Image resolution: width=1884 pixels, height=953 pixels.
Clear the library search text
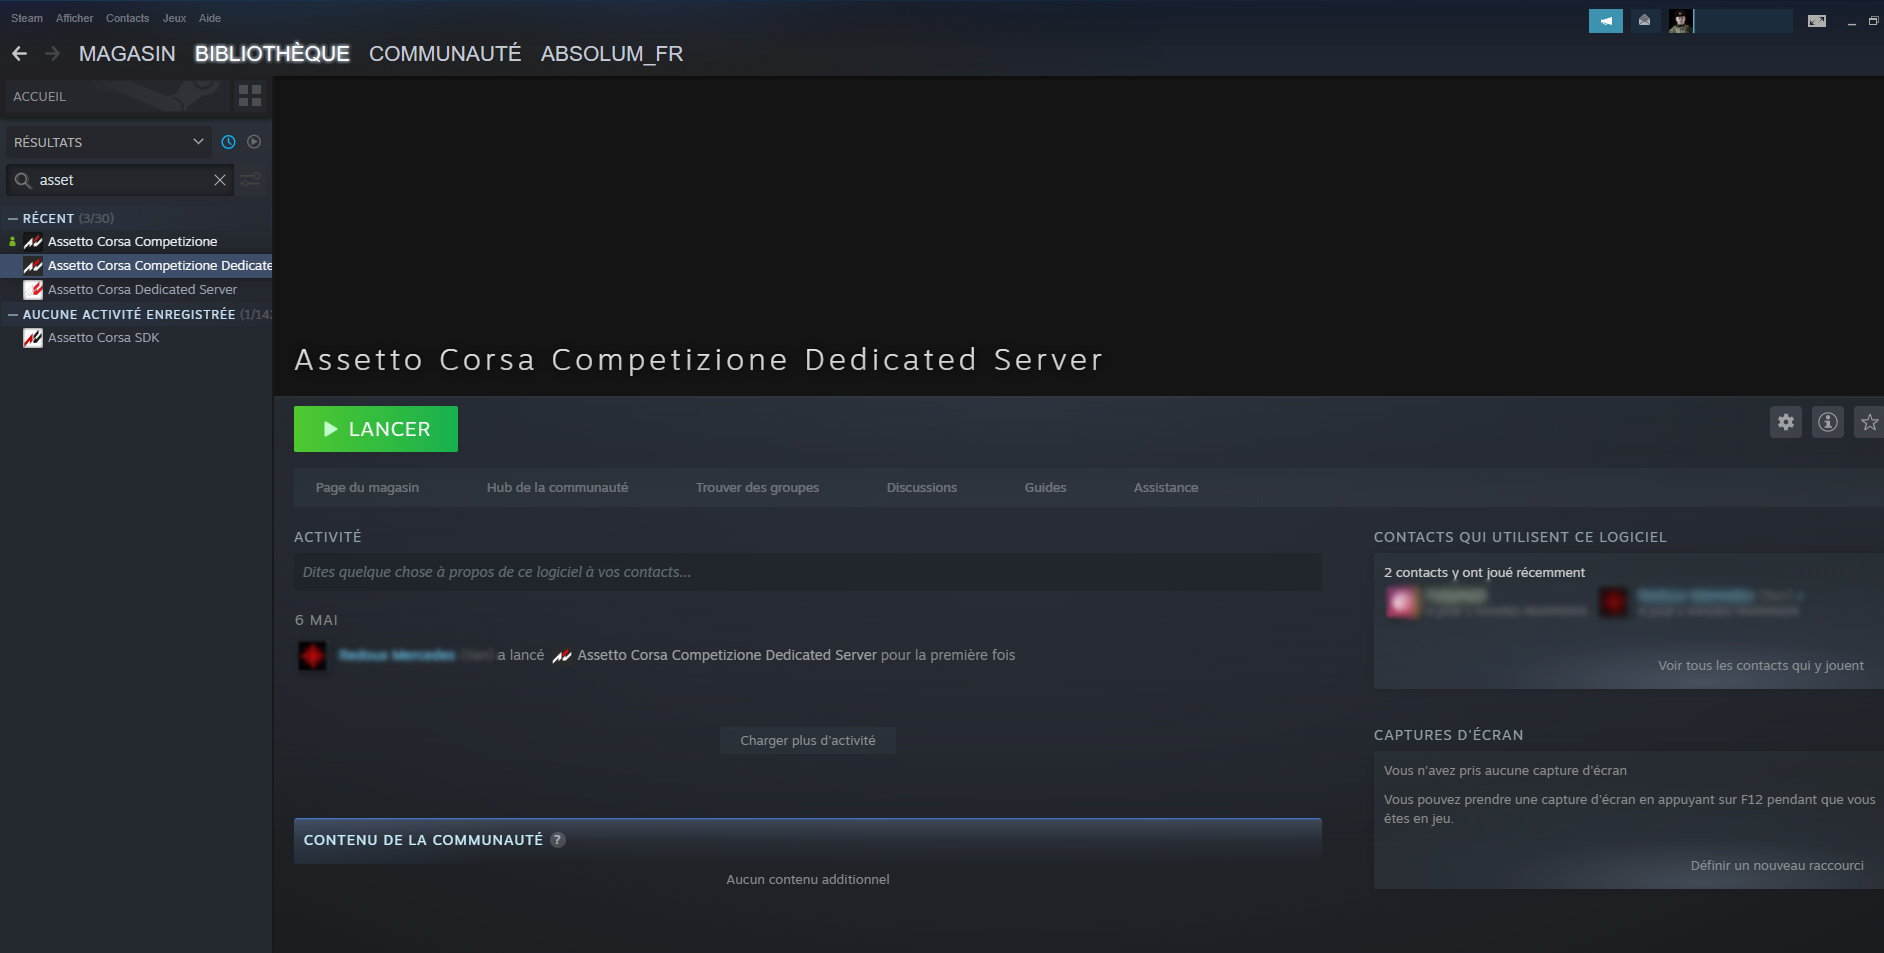tap(220, 180)
